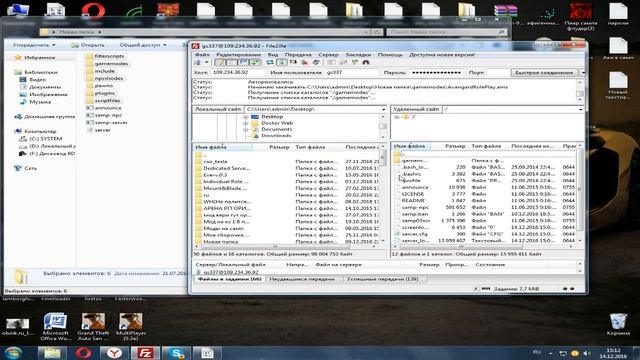Click Быстрое соединение button
Viewport: 640px width, 360px height.
tap(544, 73)
